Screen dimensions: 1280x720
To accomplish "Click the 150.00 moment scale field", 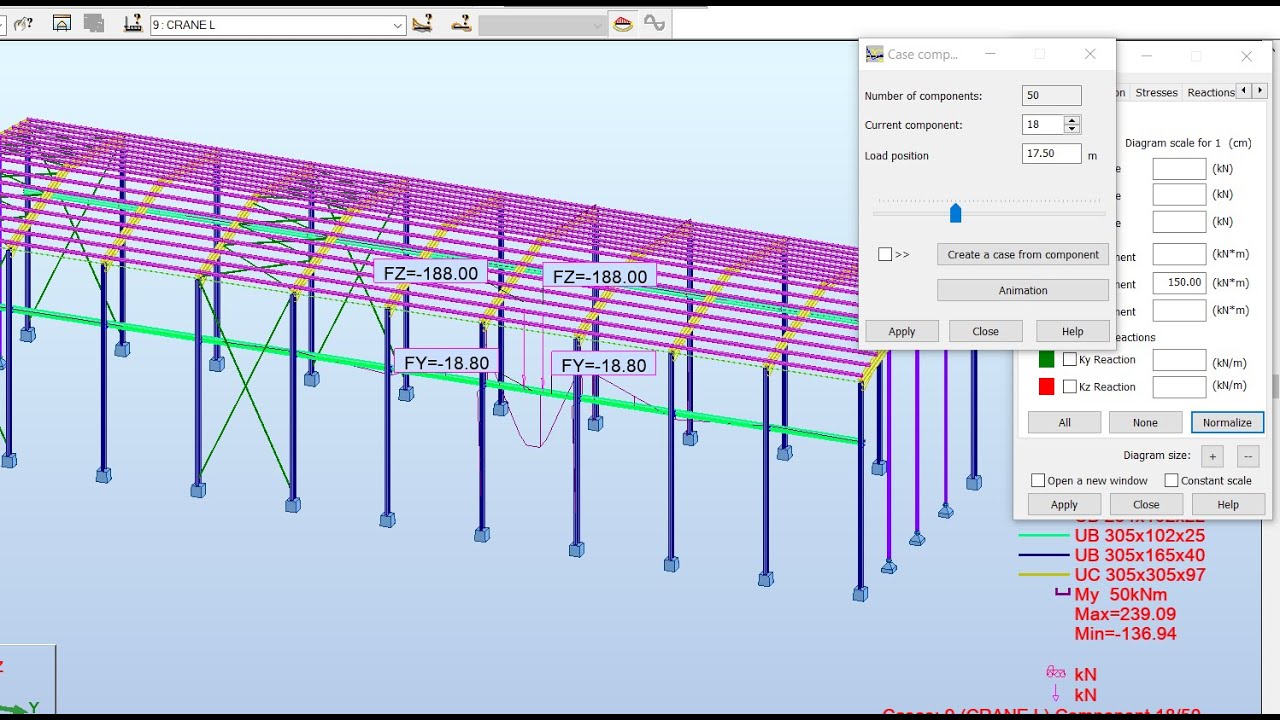I will [1179, 283].
